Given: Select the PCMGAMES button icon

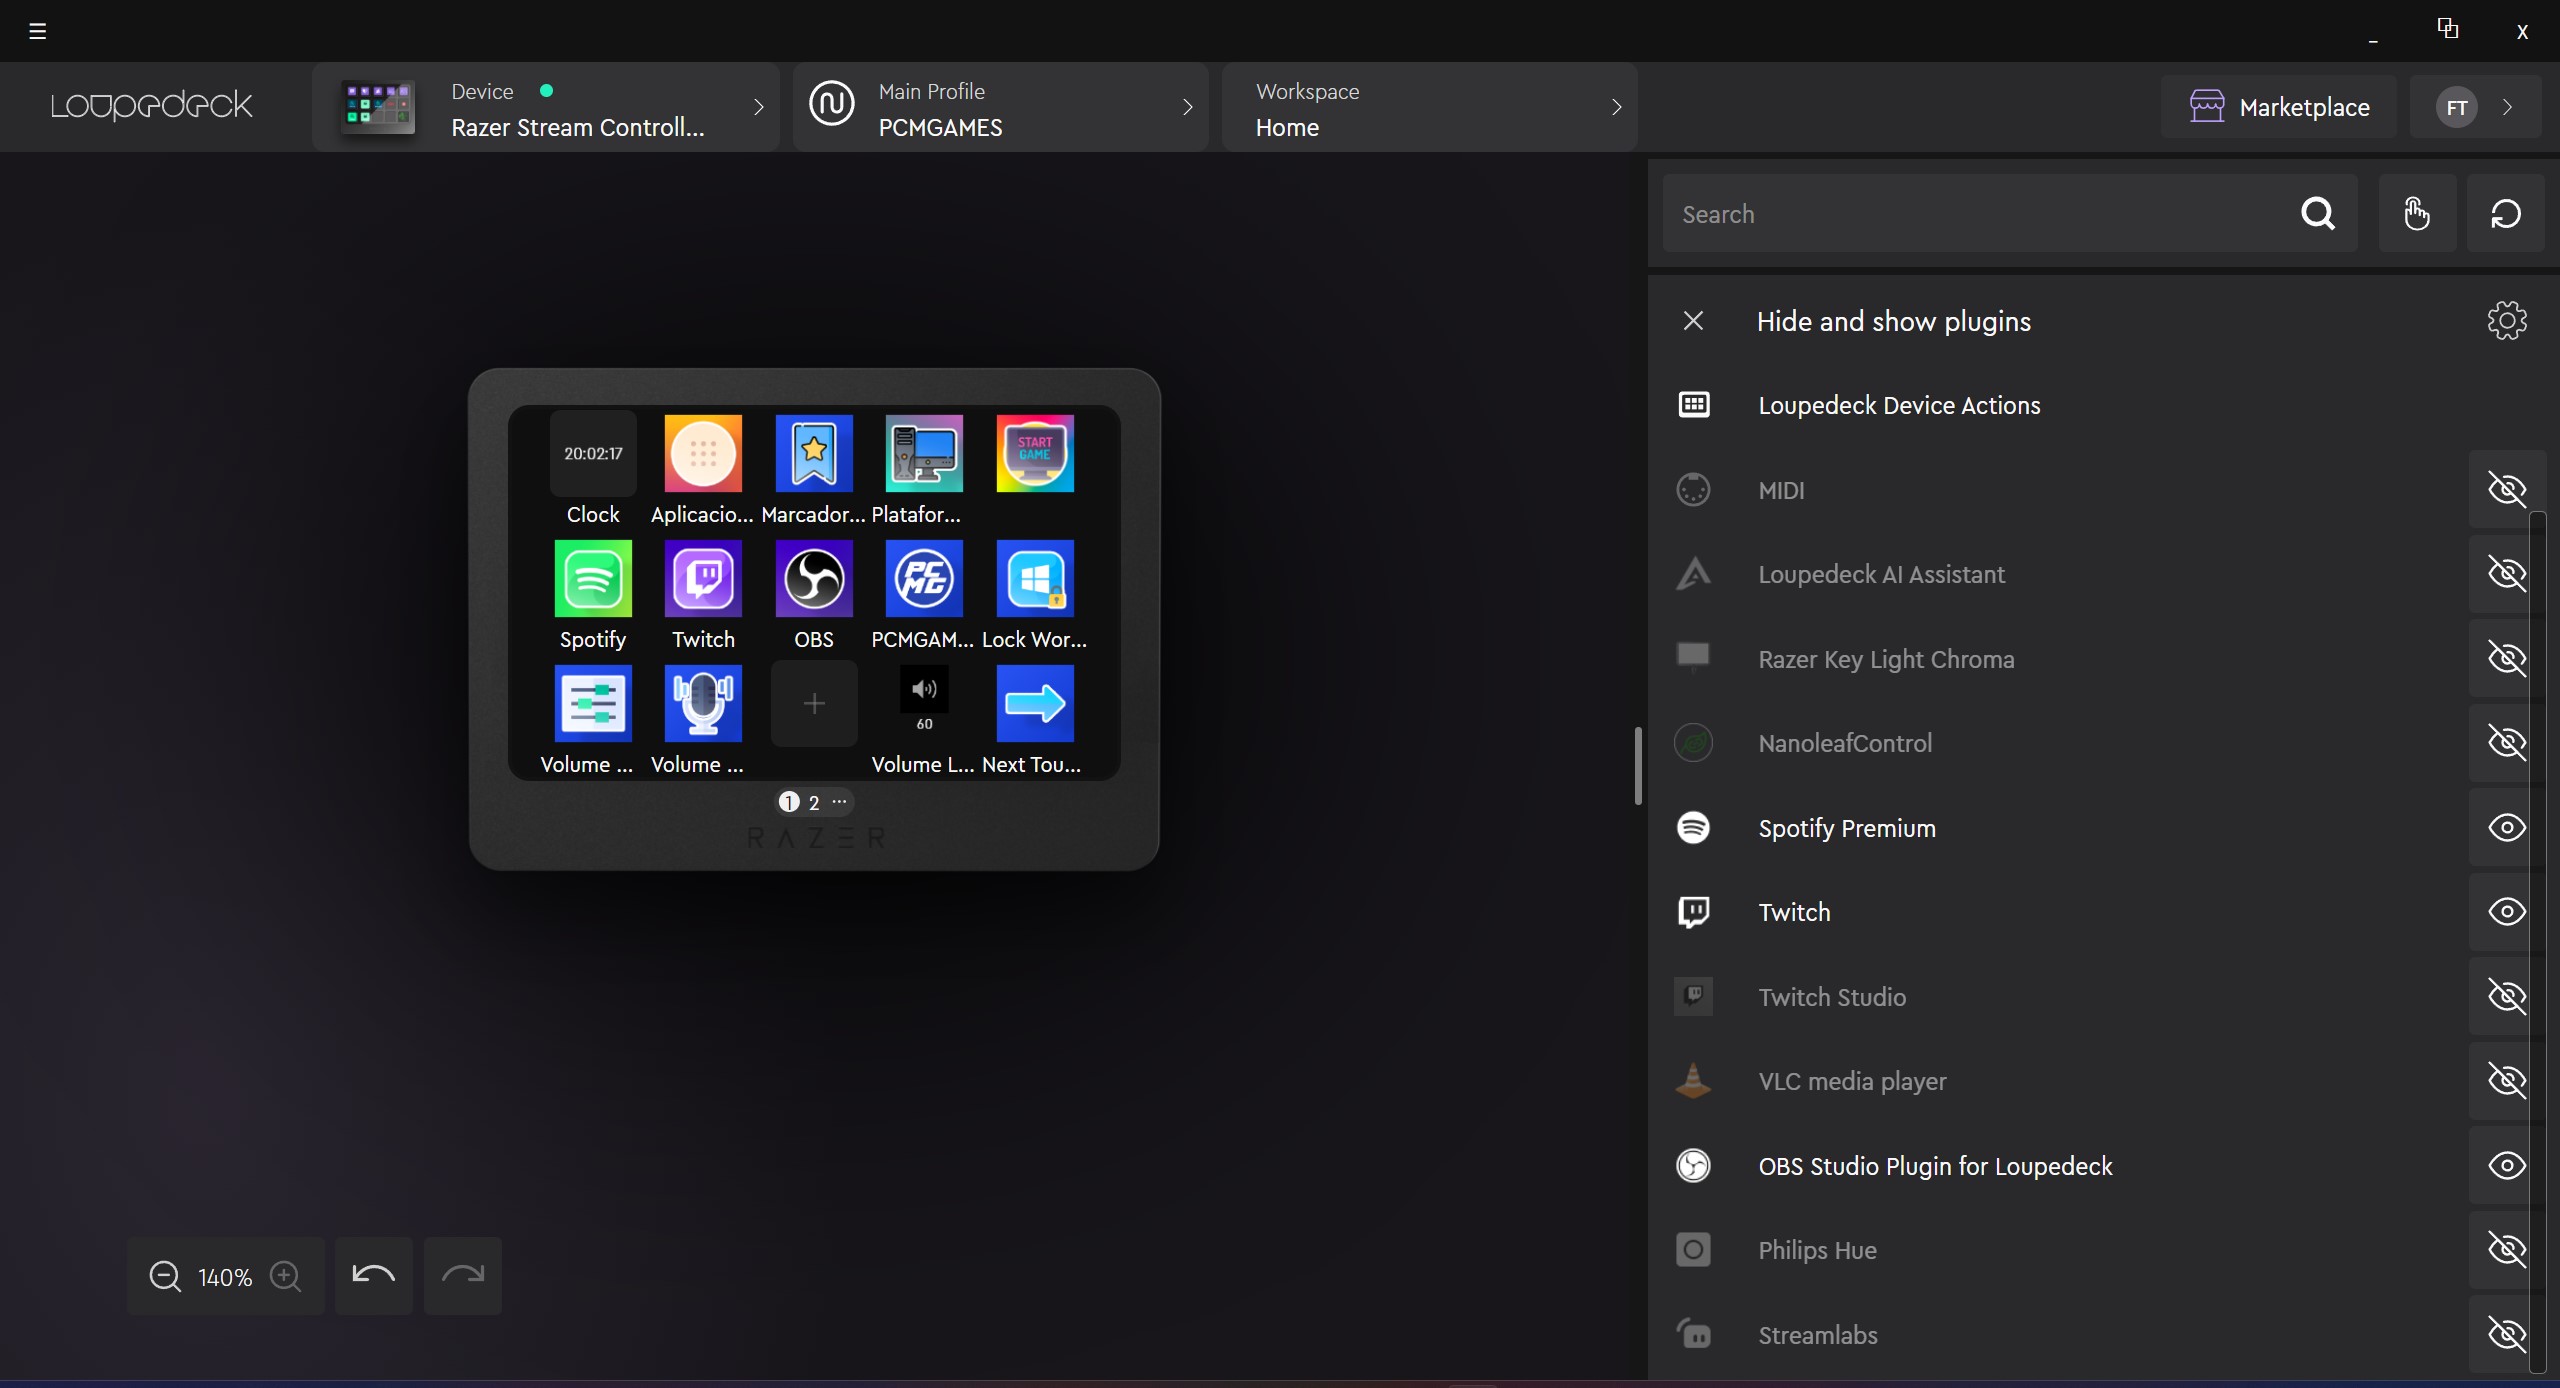Looking at the screenshot, I should point(924,578).
